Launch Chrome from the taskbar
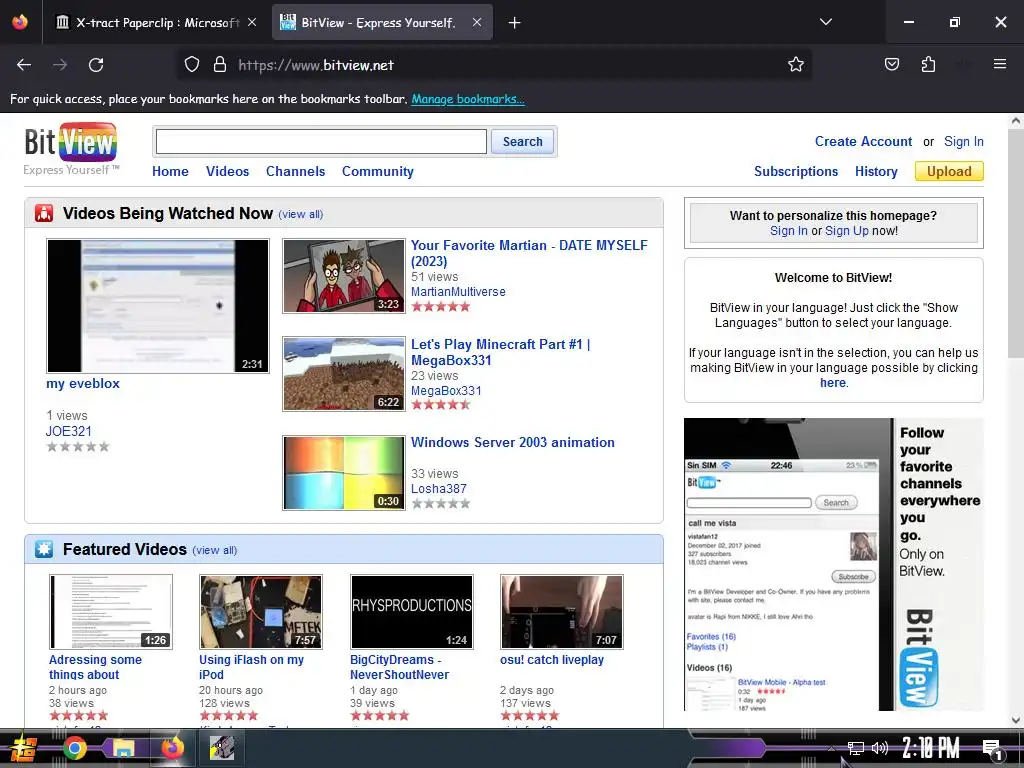 [74, 748]
